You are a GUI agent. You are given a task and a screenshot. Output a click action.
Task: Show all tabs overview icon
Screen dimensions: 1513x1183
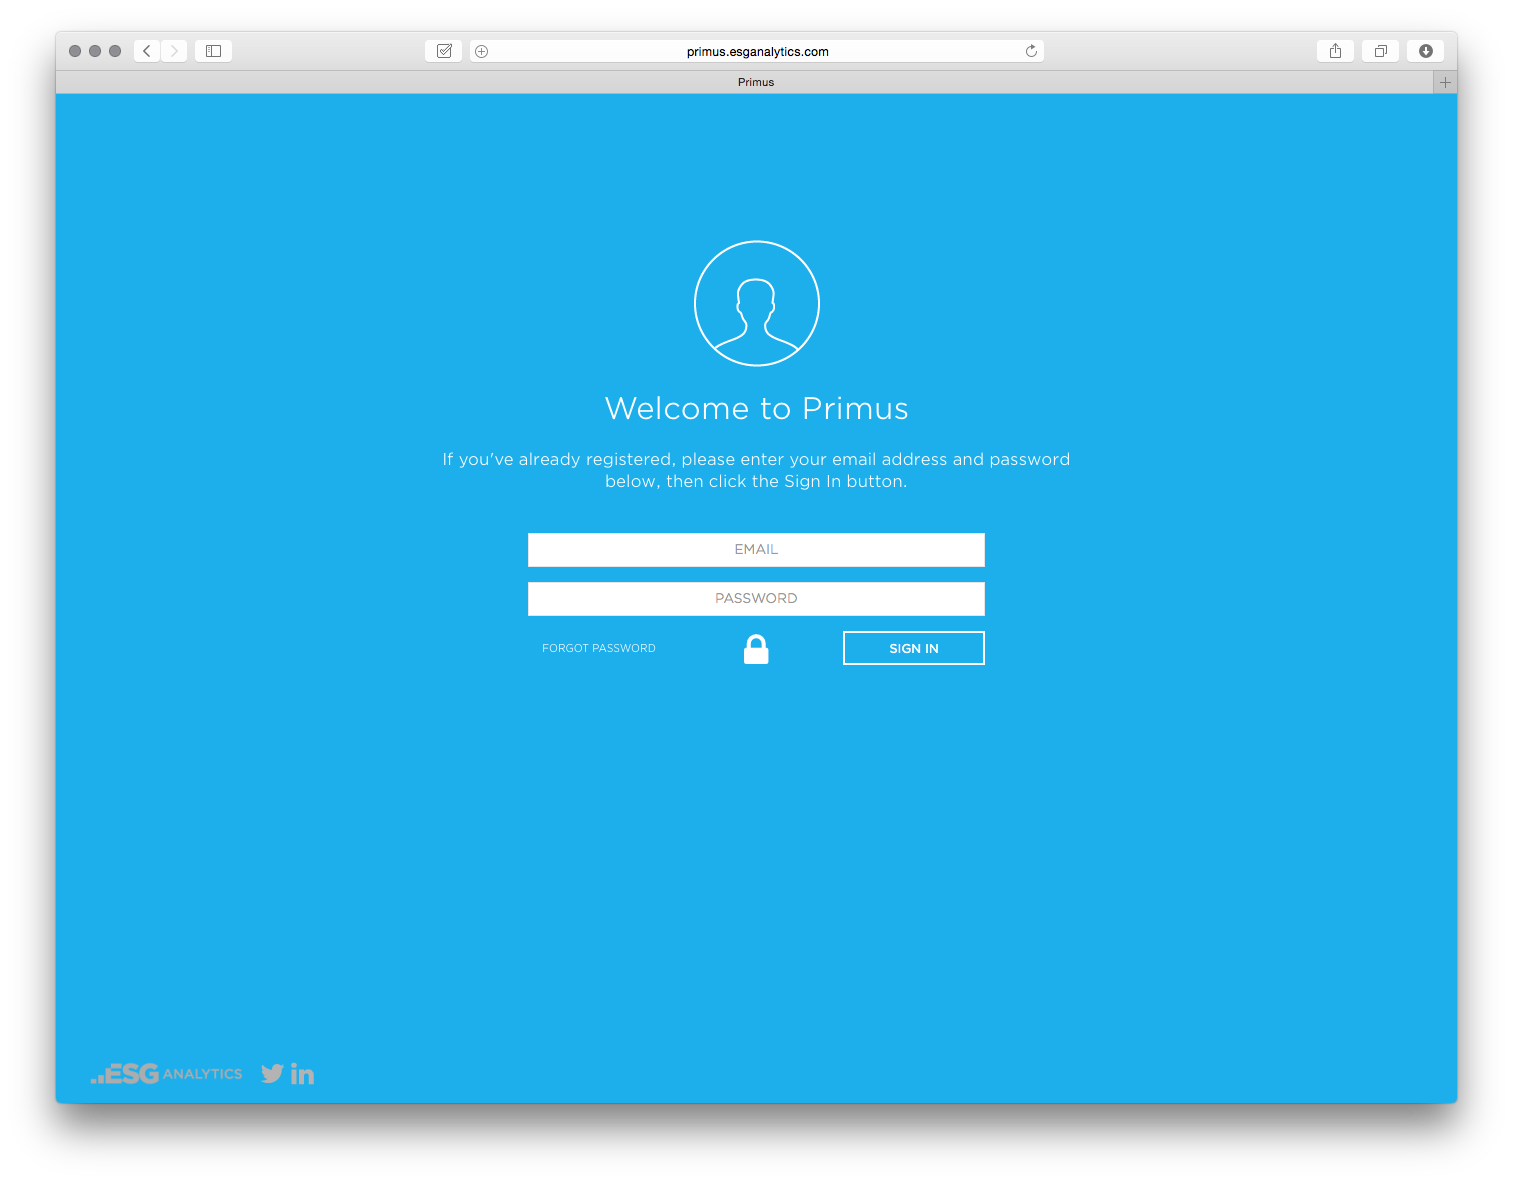[1380, 51]
